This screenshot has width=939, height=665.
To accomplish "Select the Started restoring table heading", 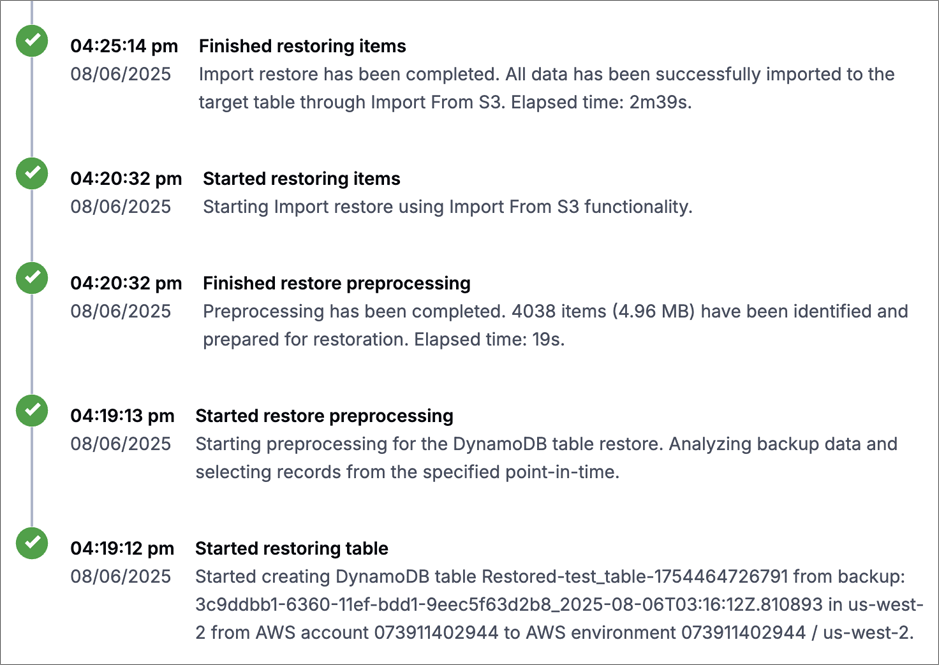I will (292, 548).
